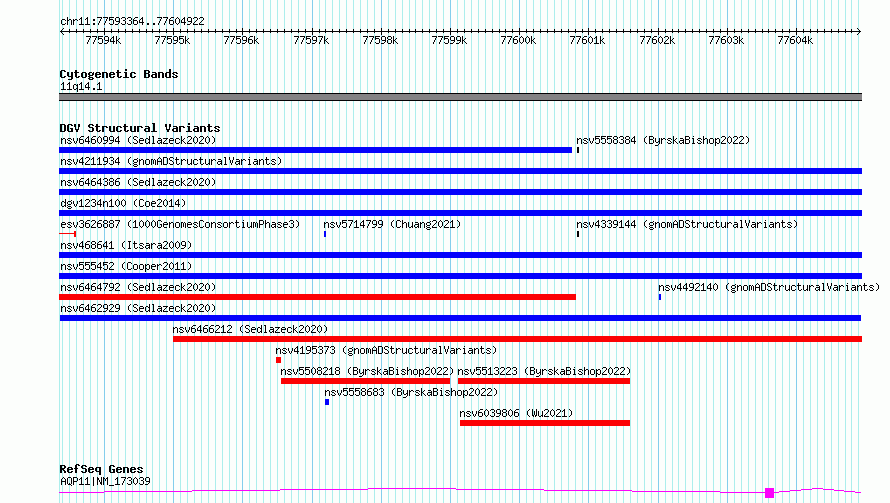The width and height of the screenshot is (890, 503).
Task: Click the 77595k ruler tick label
Action: point(172,41)
